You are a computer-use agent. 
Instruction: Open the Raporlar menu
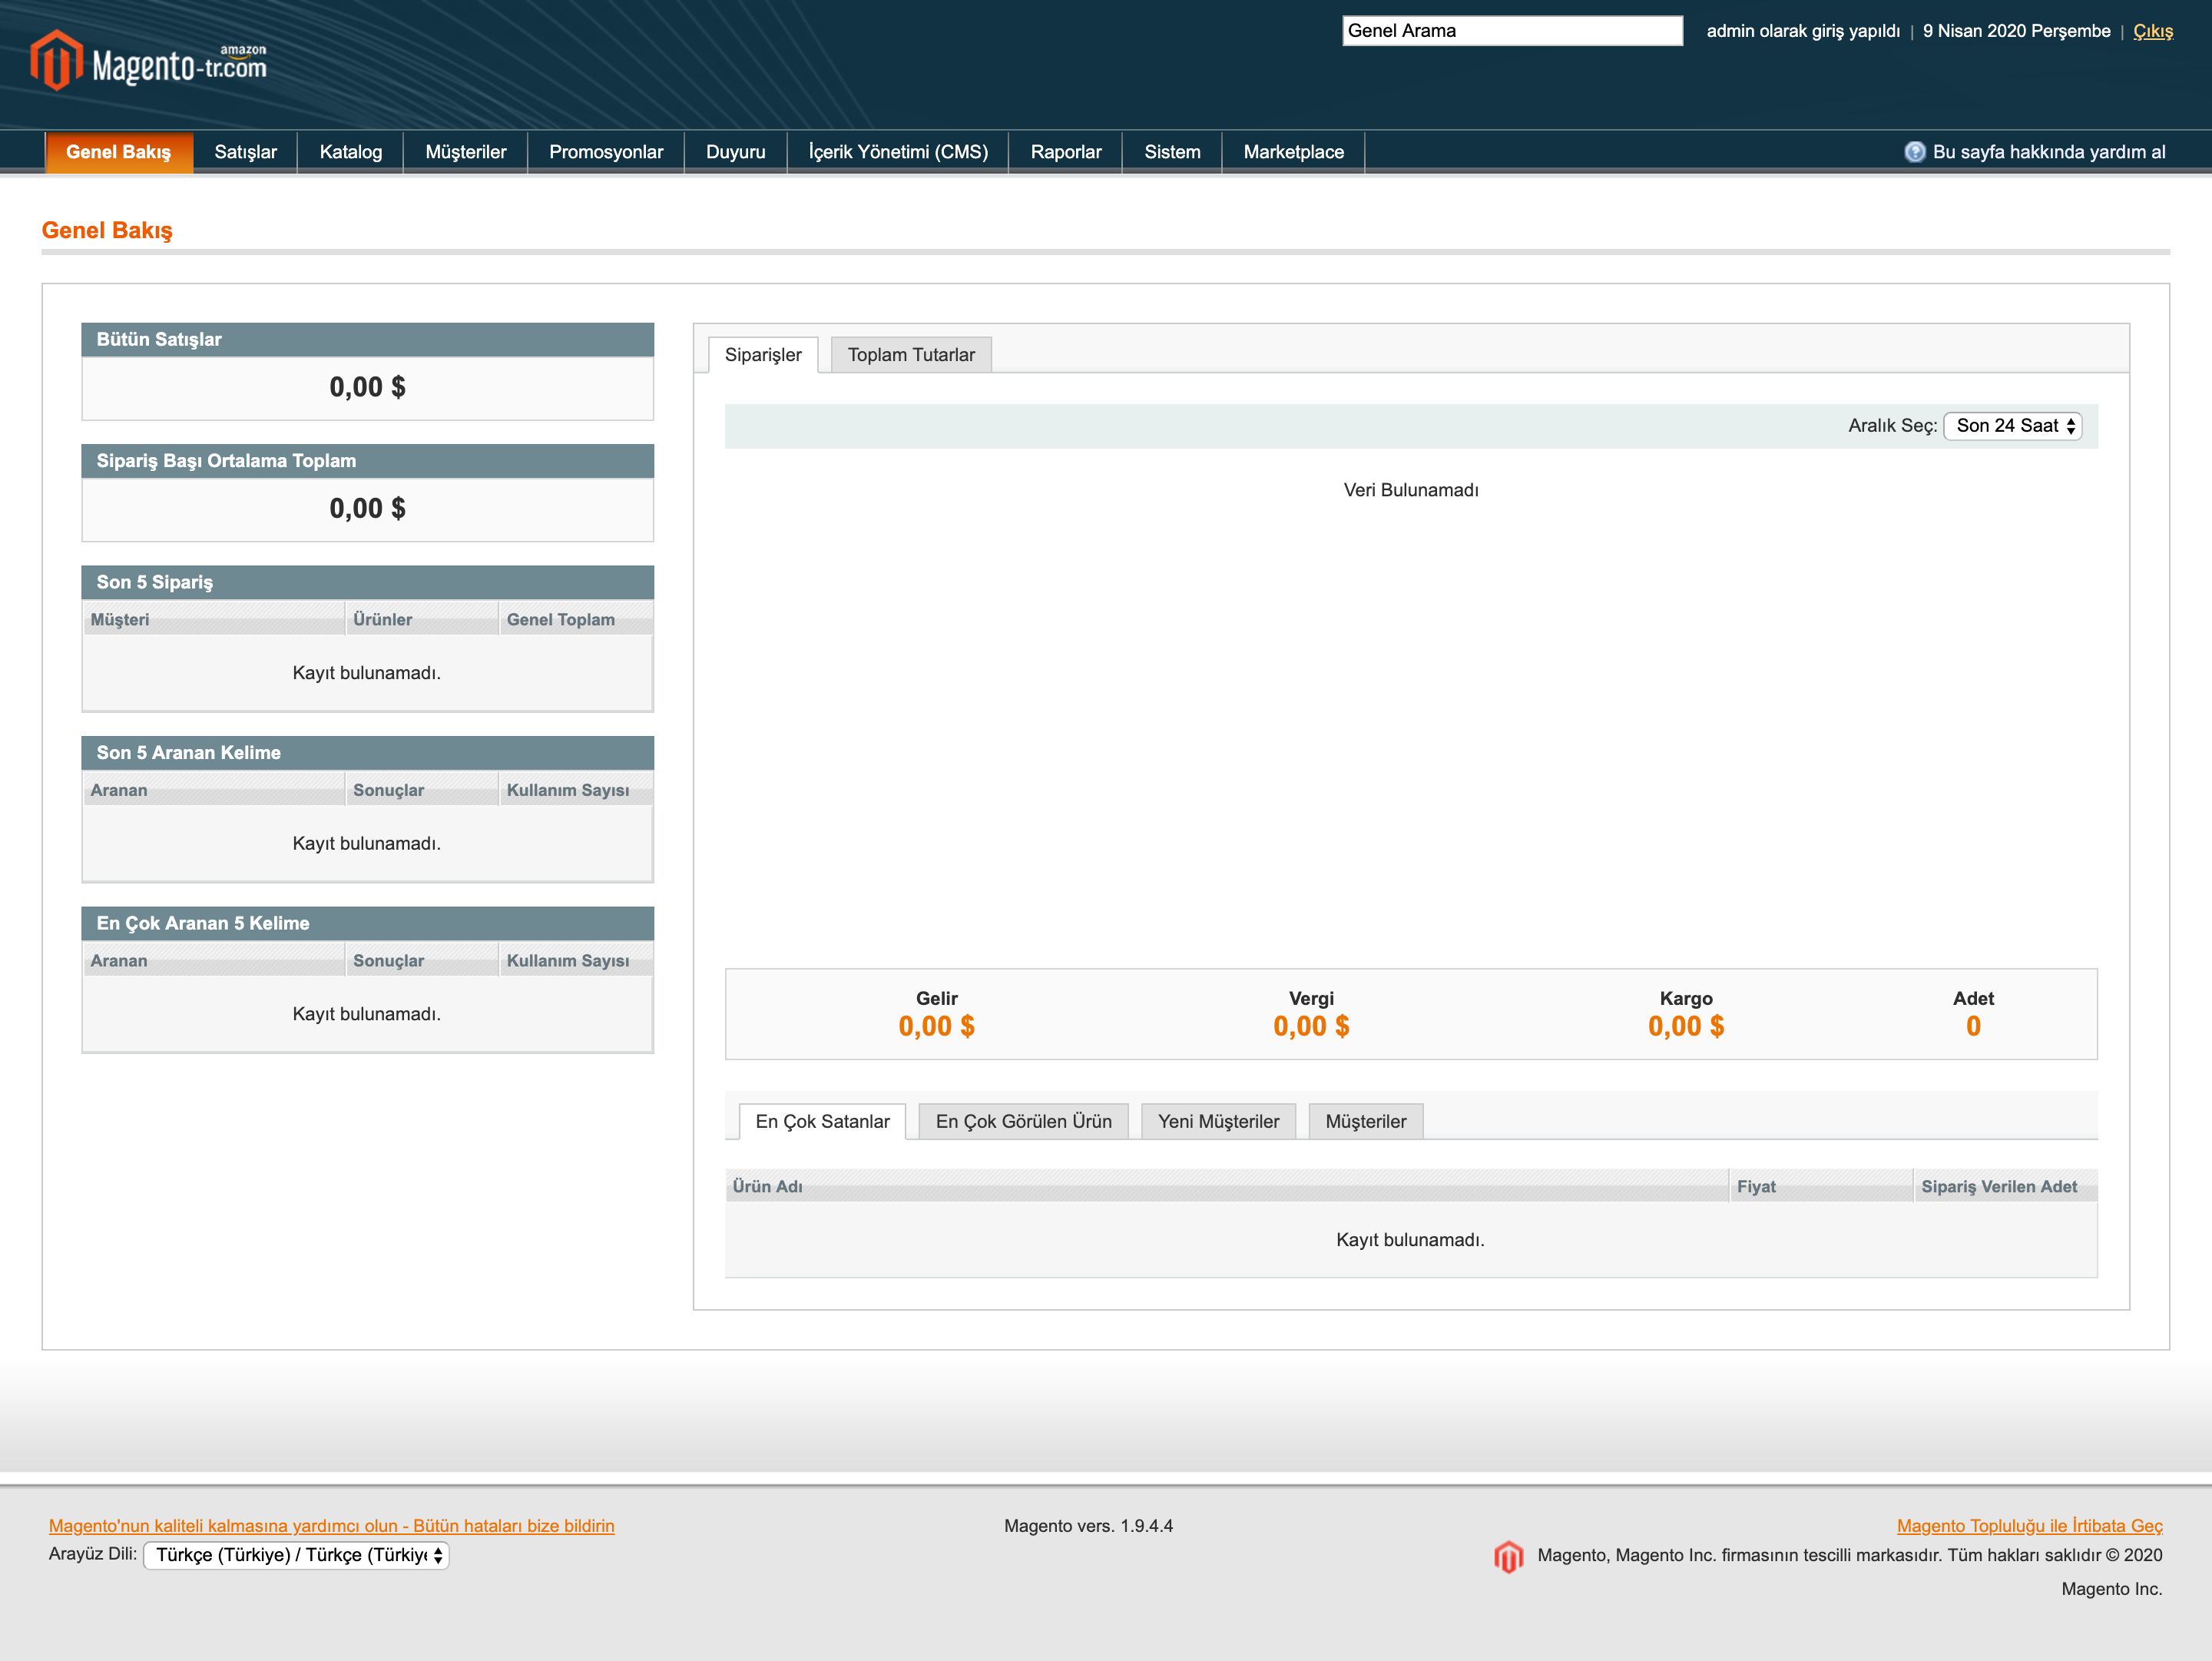coord(1066,152)
